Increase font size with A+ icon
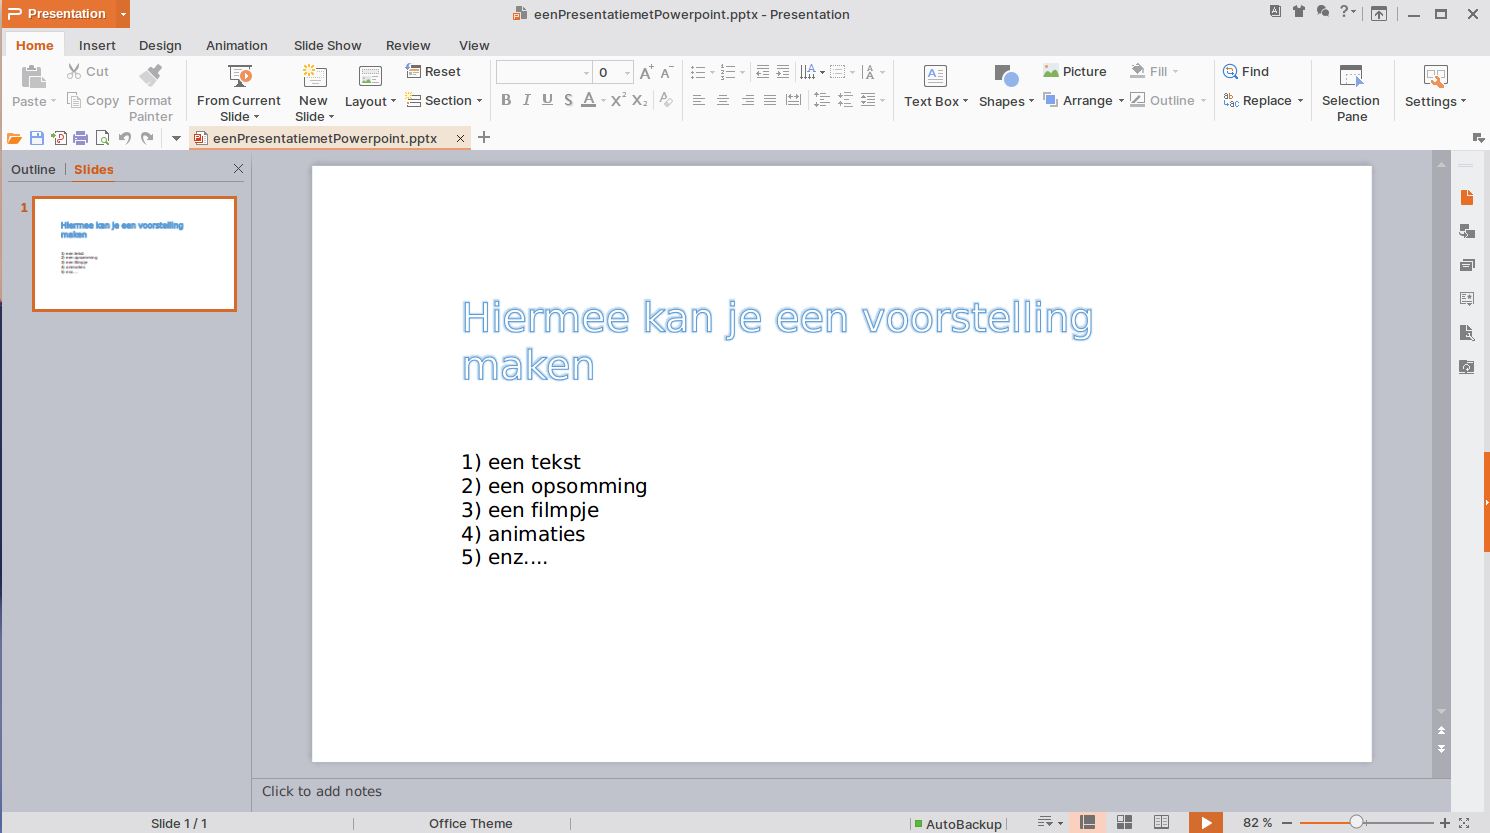The width and height of the screenshot is (1490, 833). click(646, 72)
